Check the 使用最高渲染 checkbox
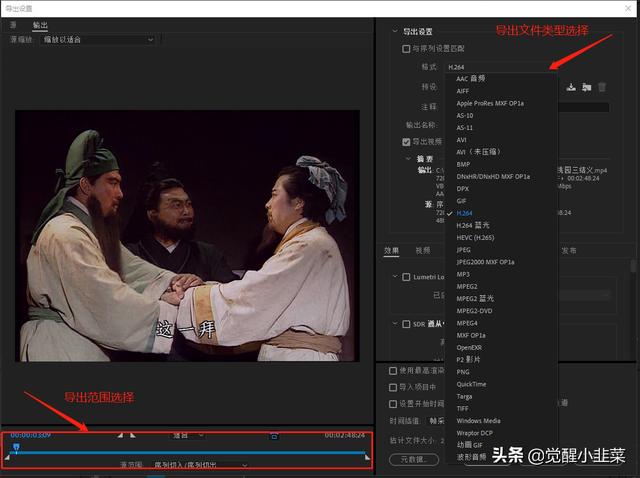The height and width of the screenshot is (478, 640). (x=393, y=371)
